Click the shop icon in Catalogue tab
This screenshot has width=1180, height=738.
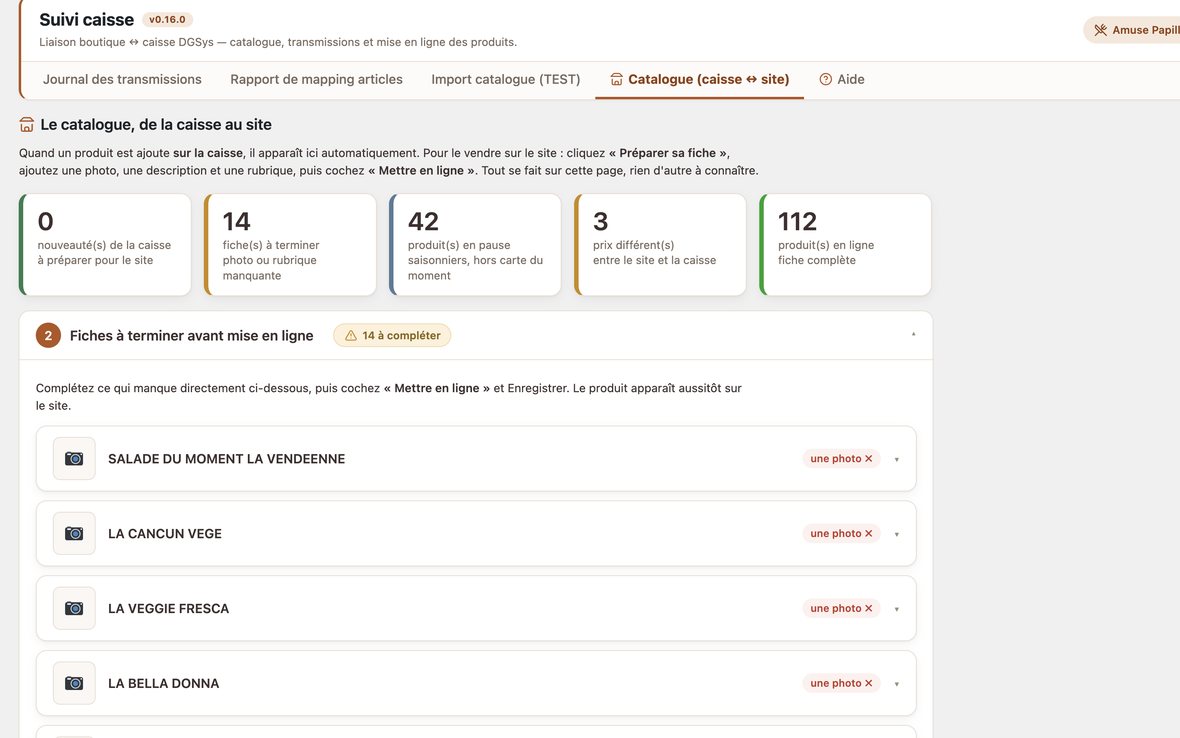pyautogui.click(x=616, y=79)
